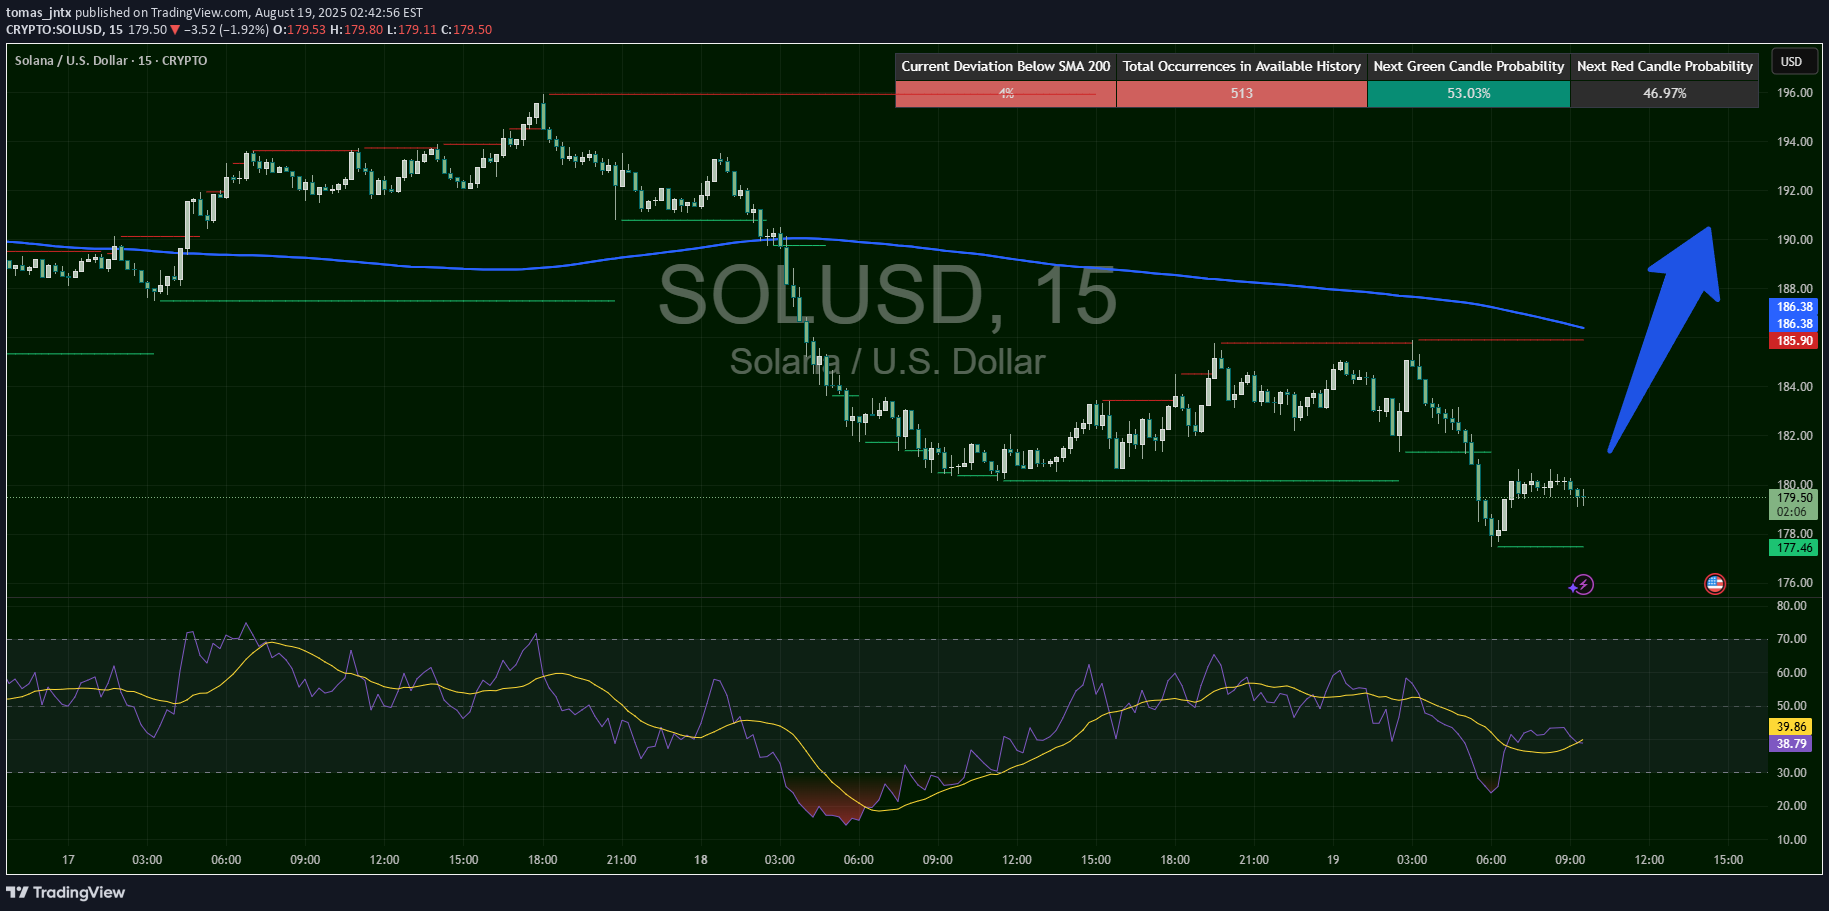This screenshot has width=1829, height=911.
Task: Click the TradingView logo at bottom
Action: pyautogui.click(x=66, y=892)
